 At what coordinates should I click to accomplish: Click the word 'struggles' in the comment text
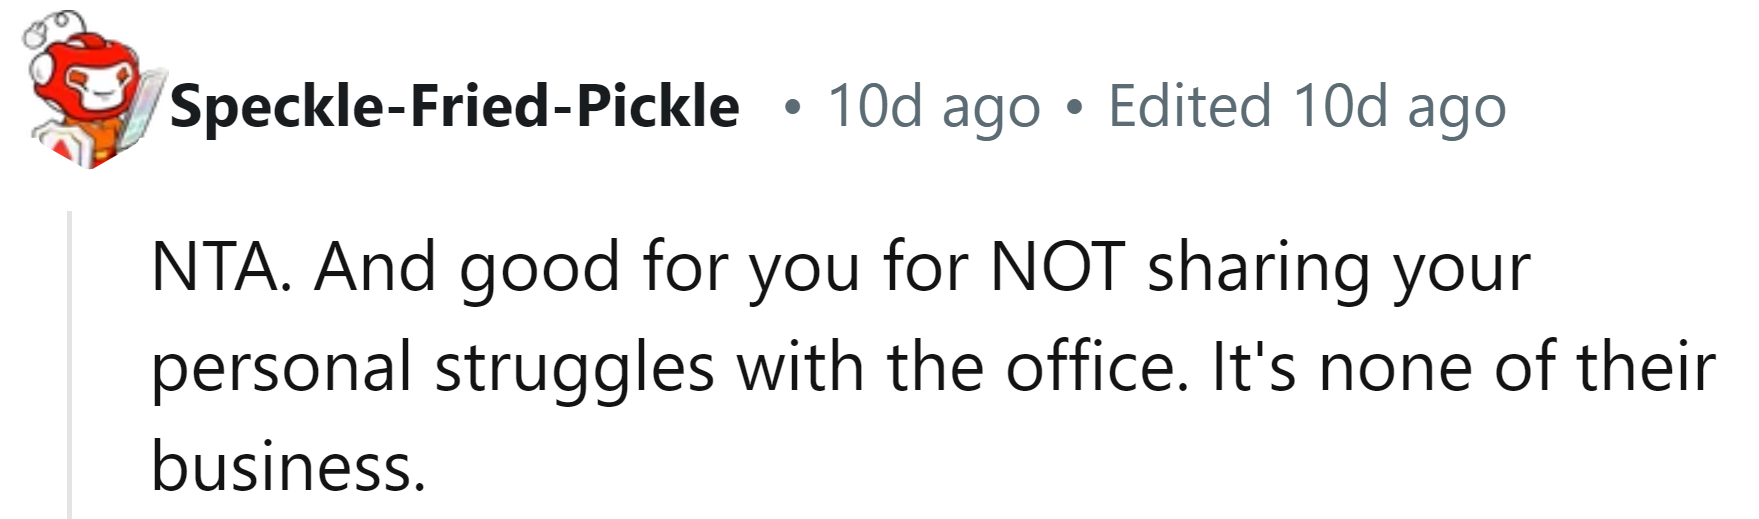tap(574, 367)
